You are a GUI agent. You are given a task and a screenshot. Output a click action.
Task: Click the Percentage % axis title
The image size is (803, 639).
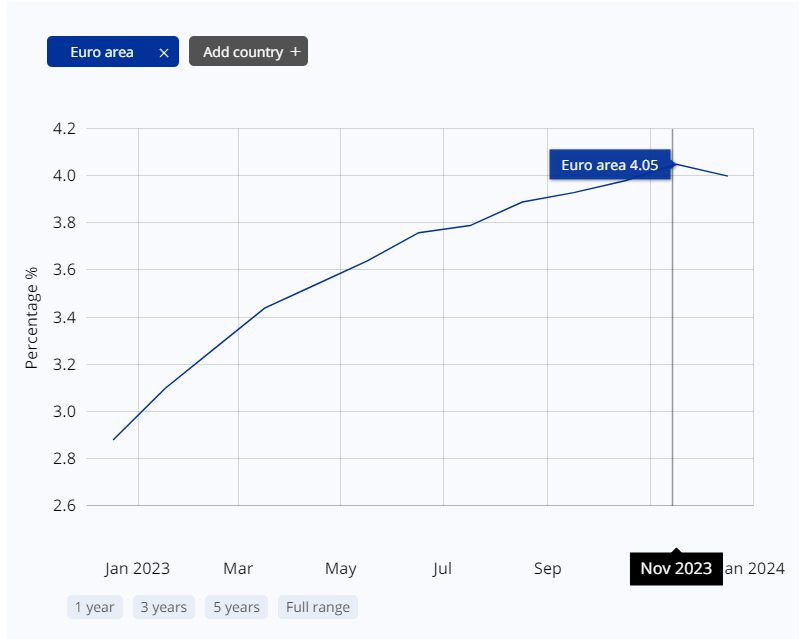(x=32, y=317)
